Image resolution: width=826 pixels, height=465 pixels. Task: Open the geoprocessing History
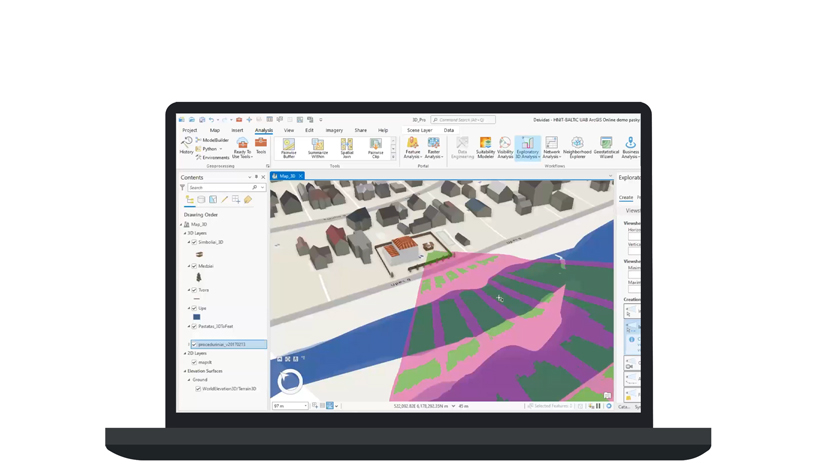[186, 146]
